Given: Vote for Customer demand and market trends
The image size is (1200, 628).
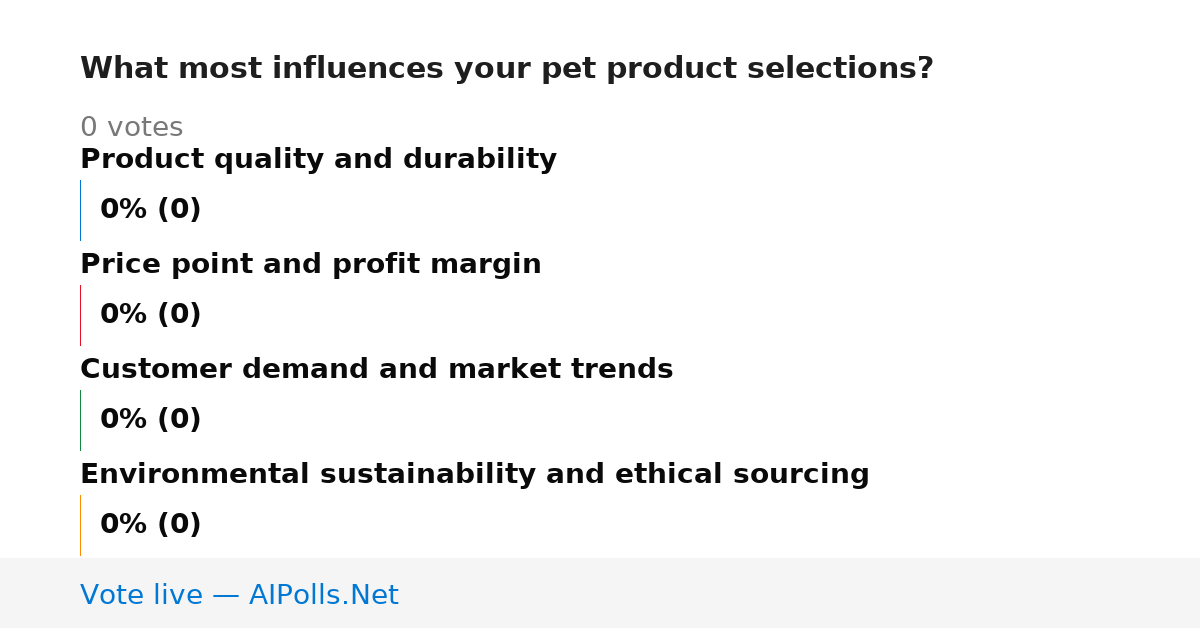Looking at the screenshot, I should tap(376, 370).
